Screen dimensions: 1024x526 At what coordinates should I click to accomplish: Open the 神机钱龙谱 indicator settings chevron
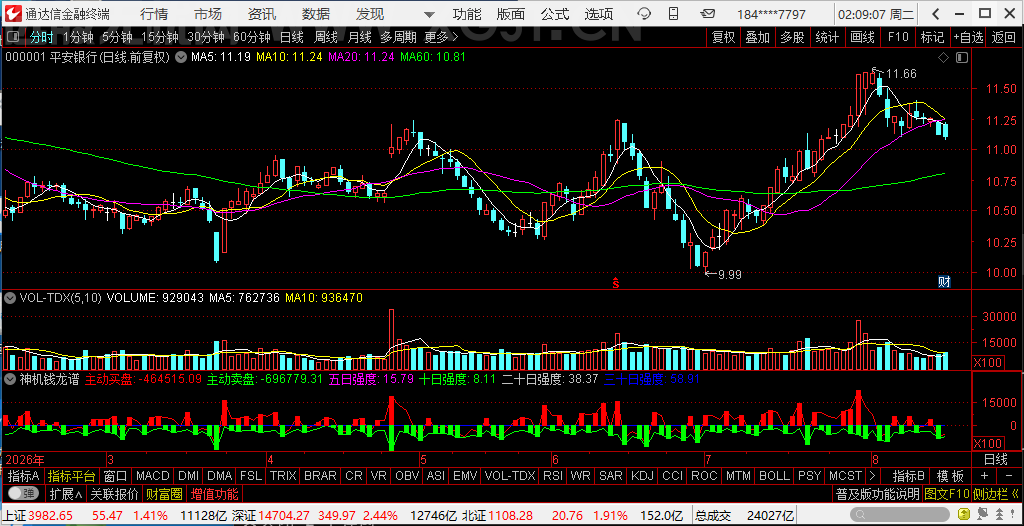[x=10, y=379]
